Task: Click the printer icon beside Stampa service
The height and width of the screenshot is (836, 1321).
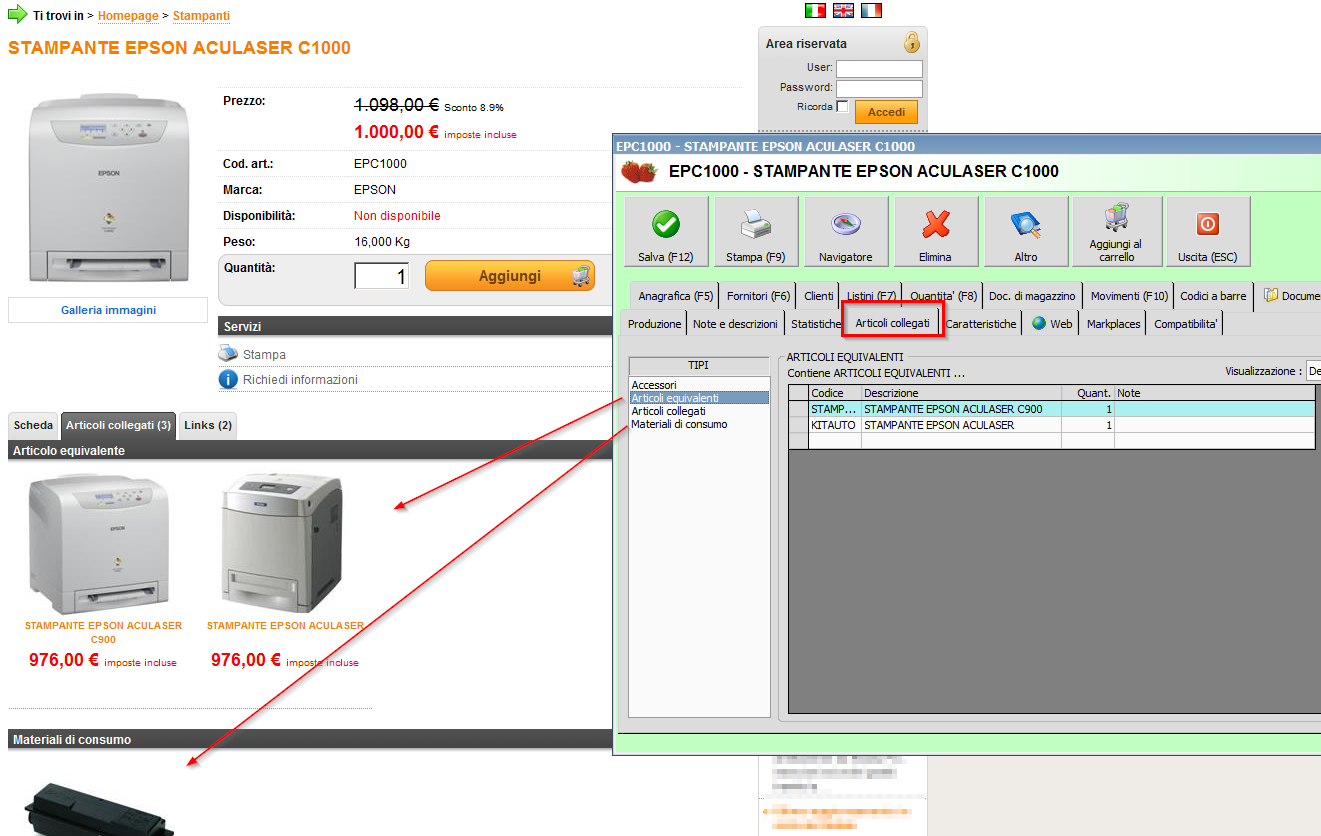Action: click(x=228, y=354)
